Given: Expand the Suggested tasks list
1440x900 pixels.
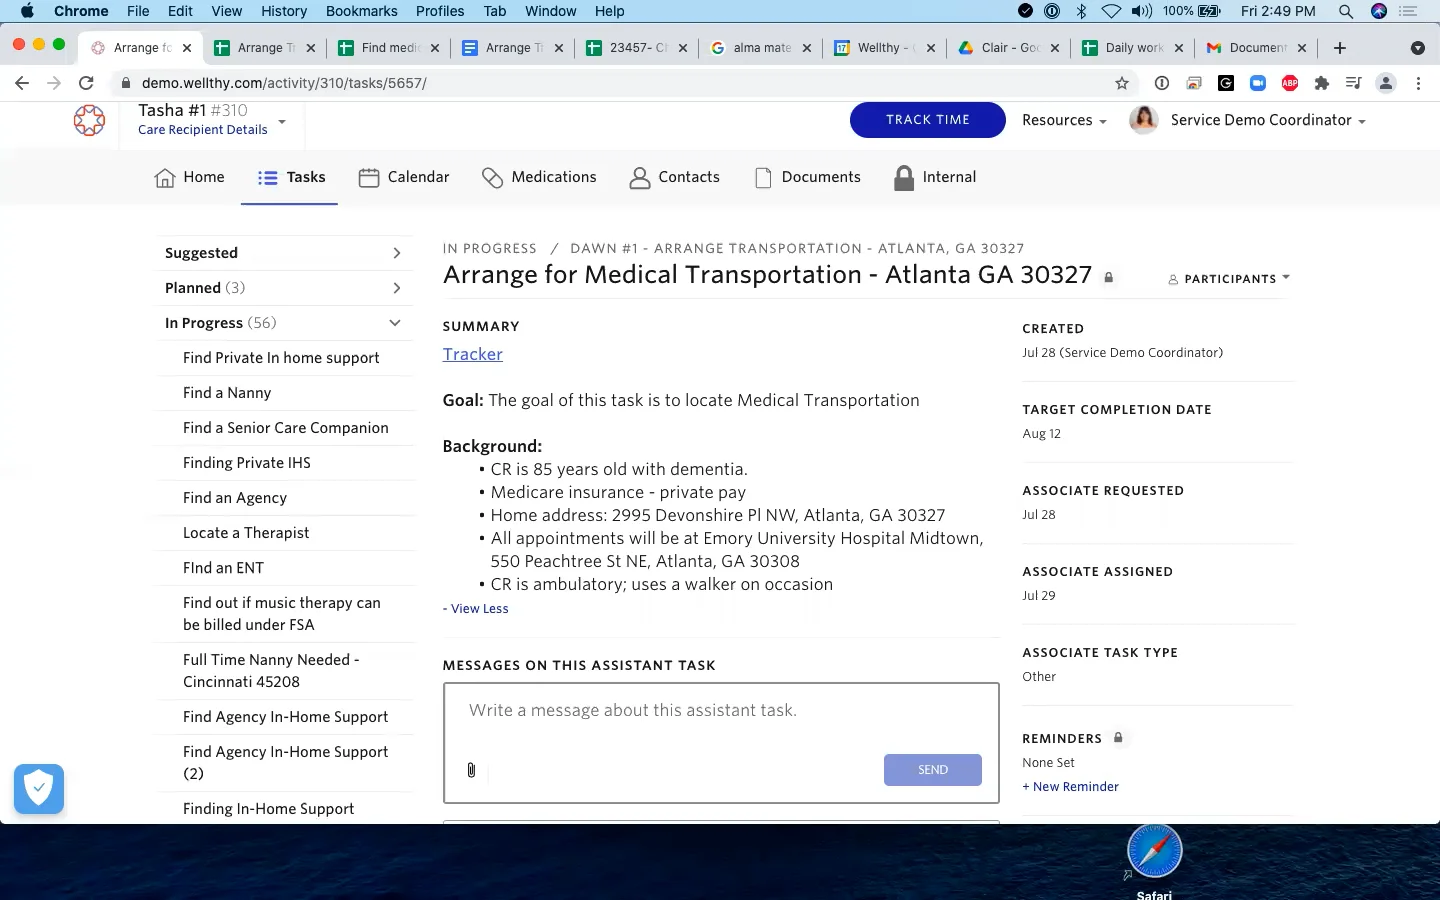Looking at the screenshot, I should click(285, 253).
